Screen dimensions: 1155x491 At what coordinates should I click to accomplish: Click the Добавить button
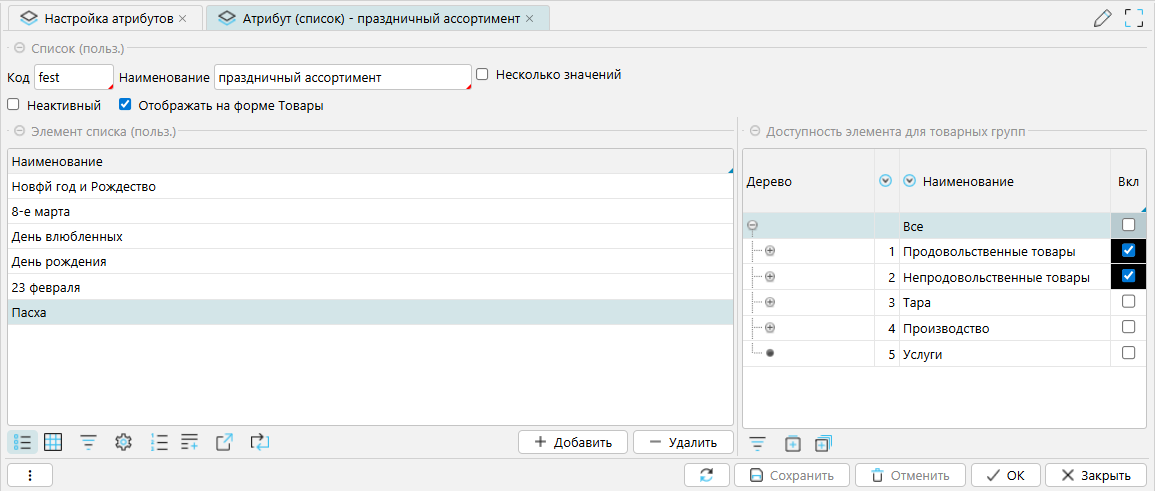[x=572, y=442]
